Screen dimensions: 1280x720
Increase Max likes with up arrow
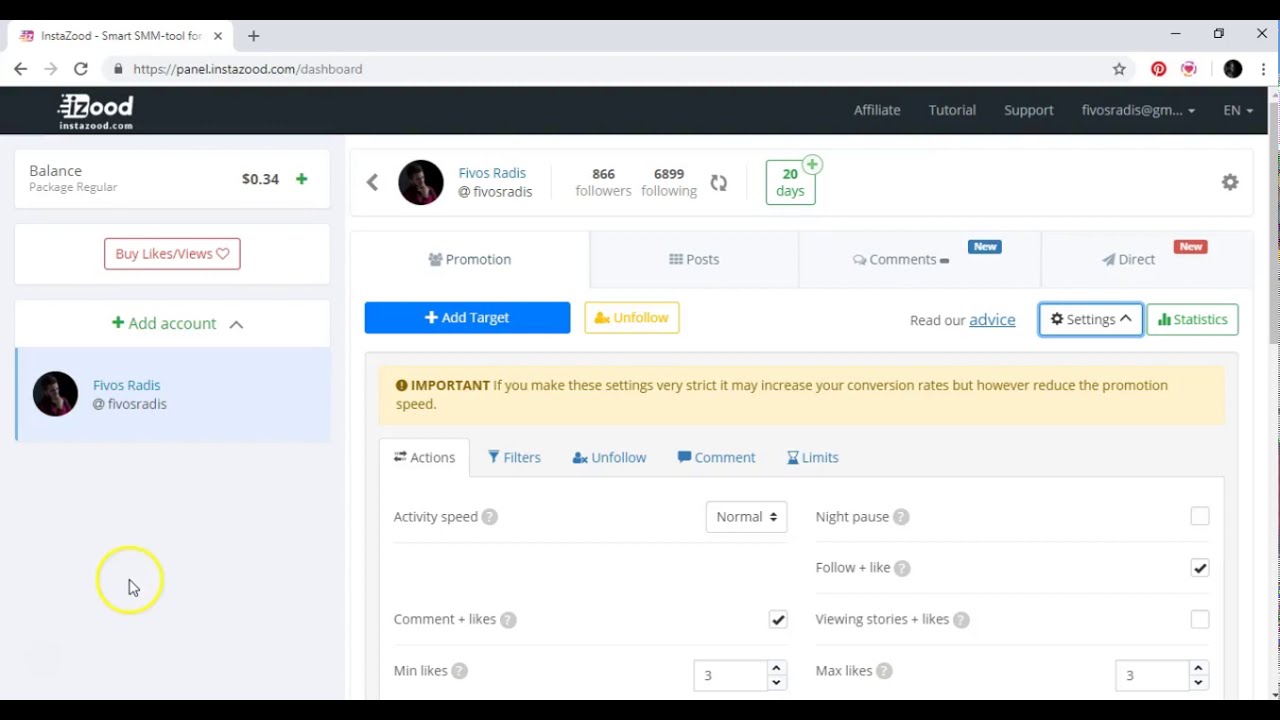1198,667
